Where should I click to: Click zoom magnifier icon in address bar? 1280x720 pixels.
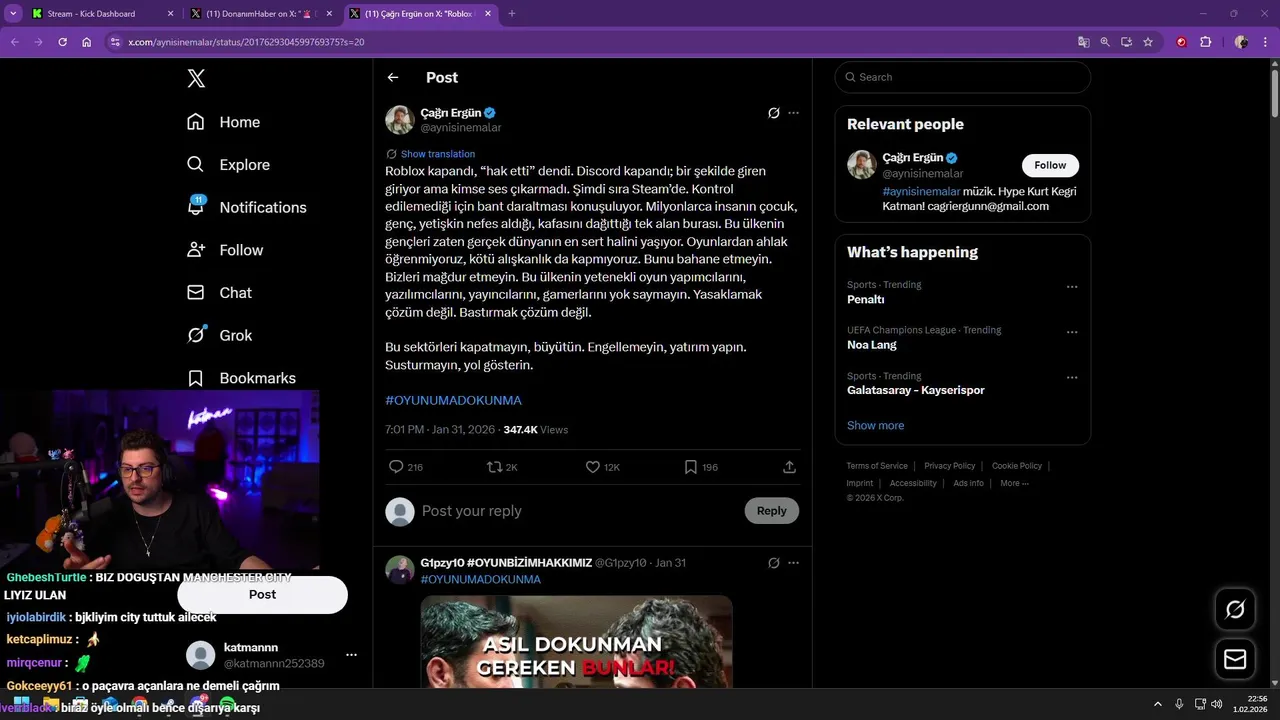pyautogui.click(x=1105, y=42)
